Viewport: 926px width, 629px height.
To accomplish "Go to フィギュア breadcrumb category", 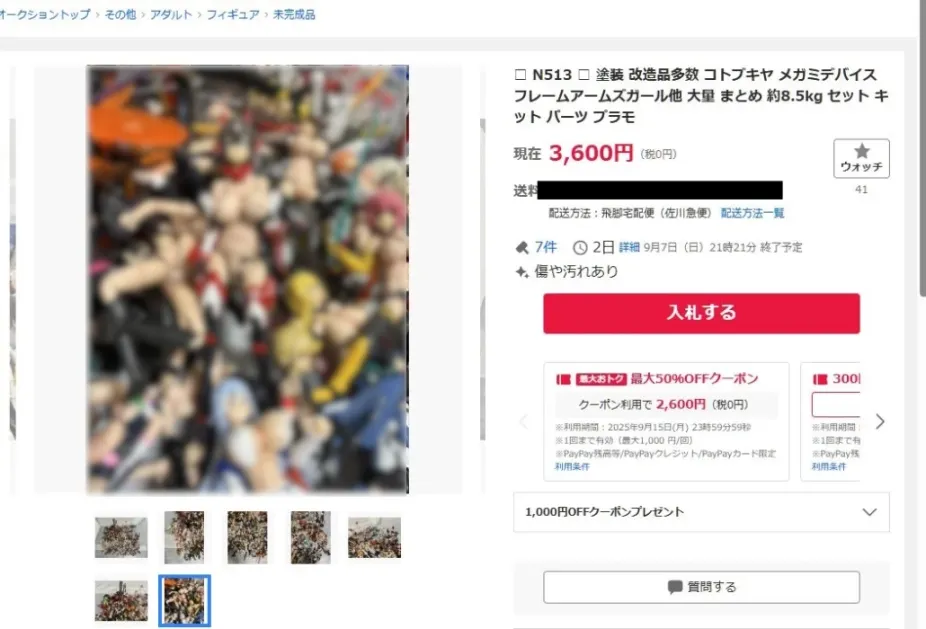I will [233, 14].
